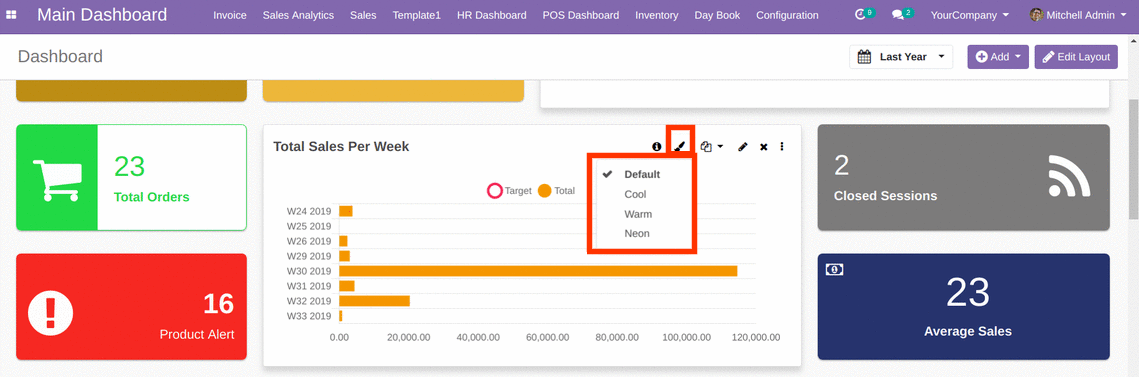Remove chart with the X icon
The width and height of the screenshot is (1139, 377).
pos(763,147)
